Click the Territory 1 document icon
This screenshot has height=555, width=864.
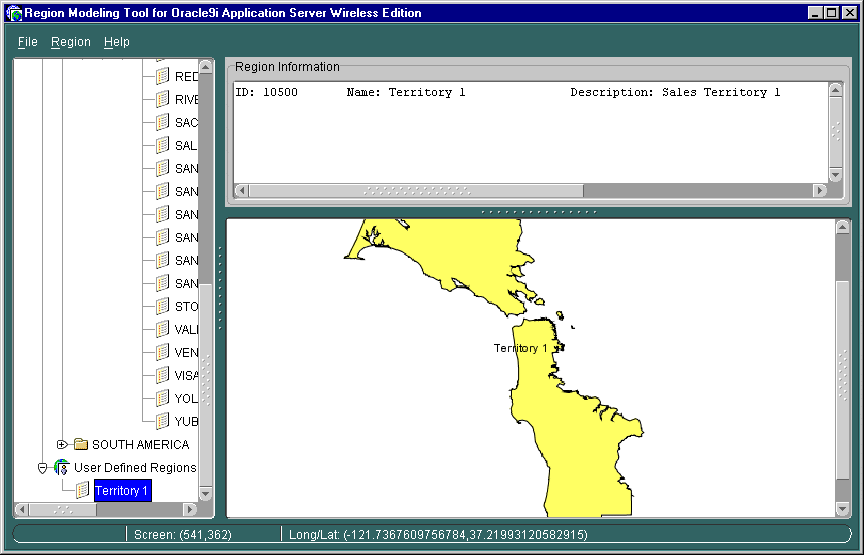pyautogui.click(x=83, y=491)
